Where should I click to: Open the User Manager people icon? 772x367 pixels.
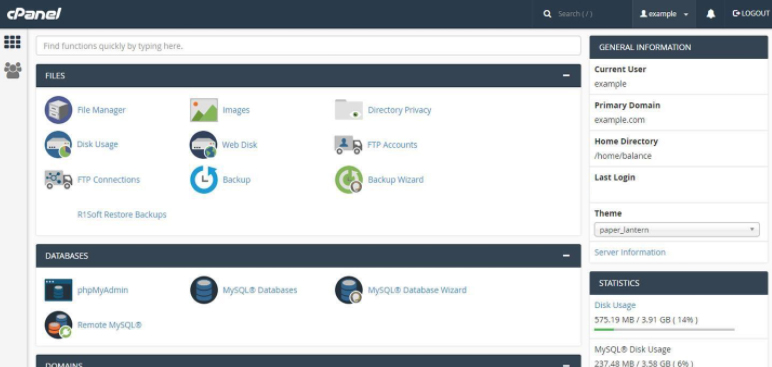12,70
